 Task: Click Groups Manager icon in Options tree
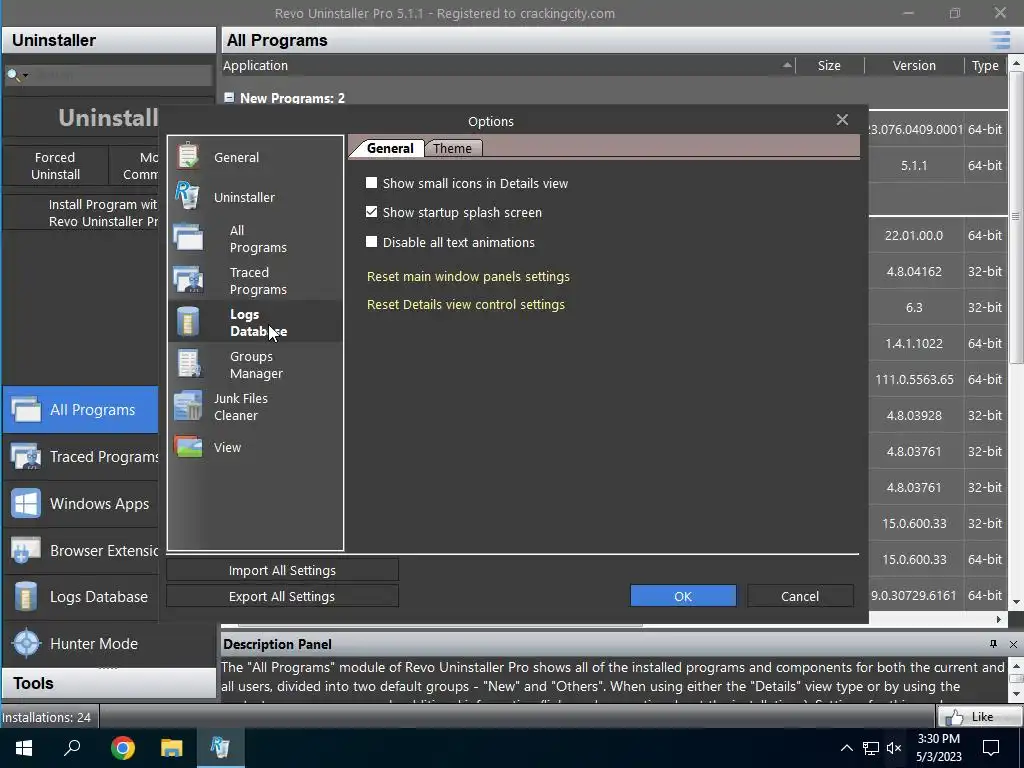(189, 364)
